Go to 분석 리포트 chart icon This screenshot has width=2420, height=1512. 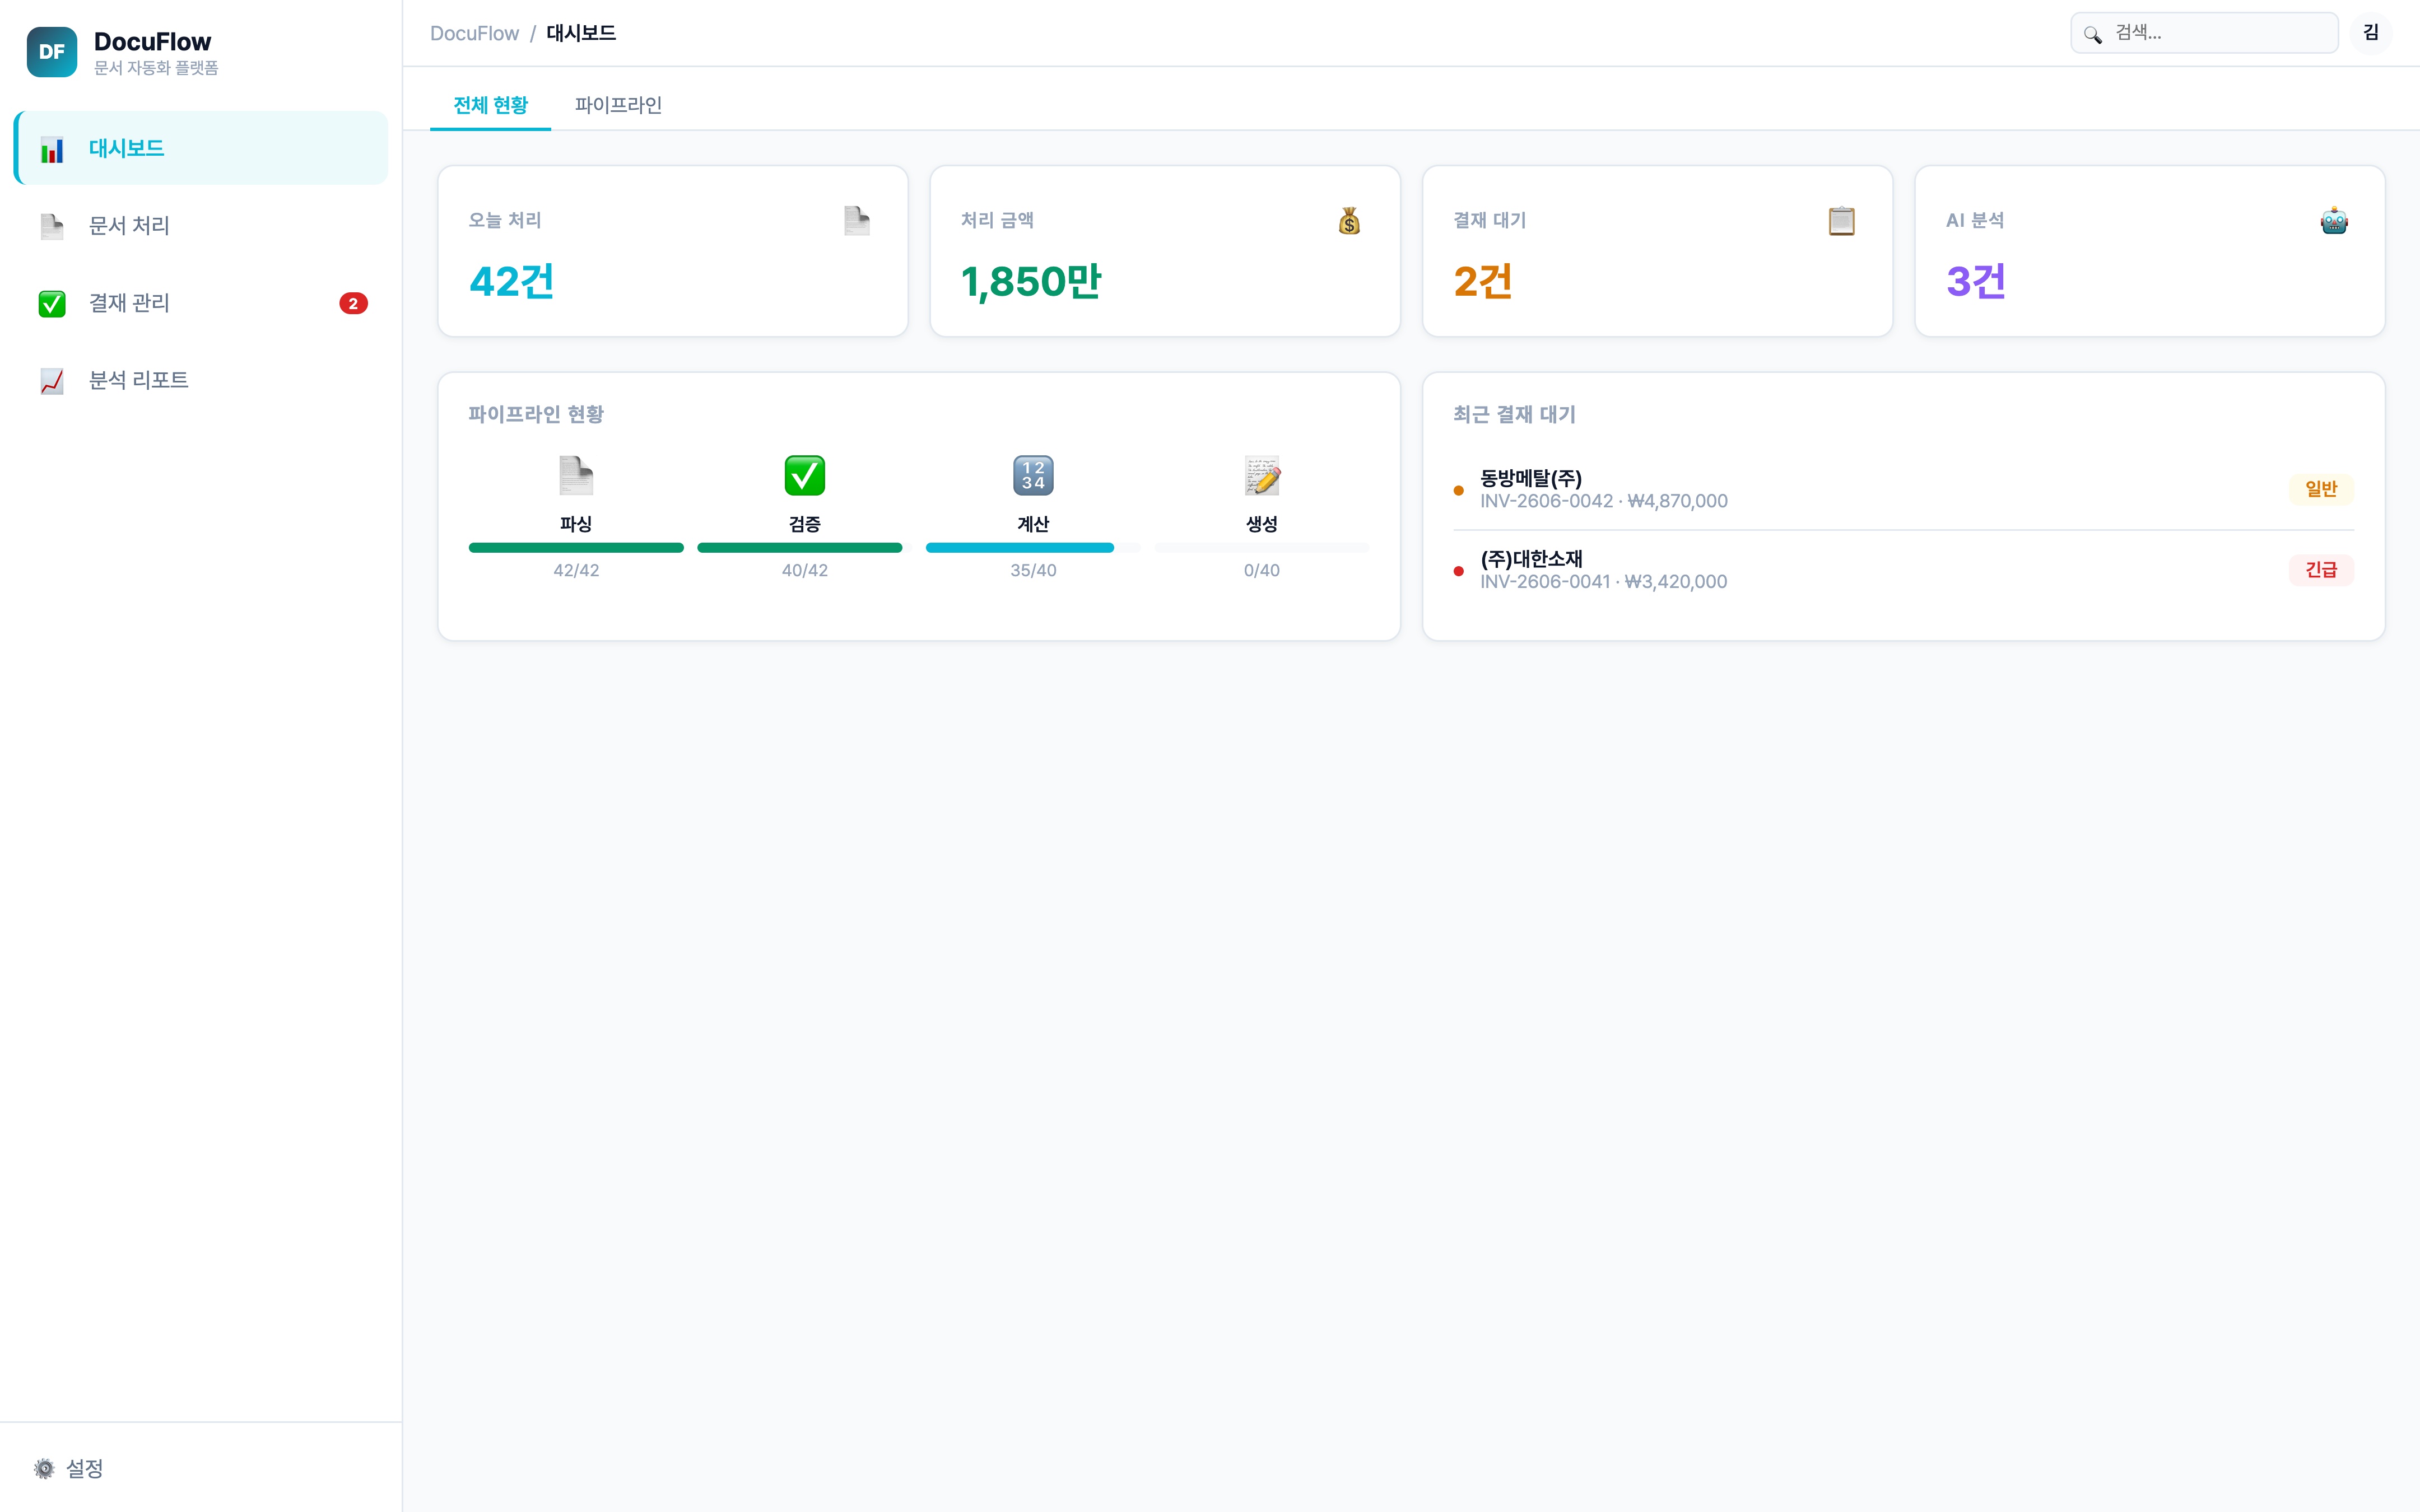point(52,381)
